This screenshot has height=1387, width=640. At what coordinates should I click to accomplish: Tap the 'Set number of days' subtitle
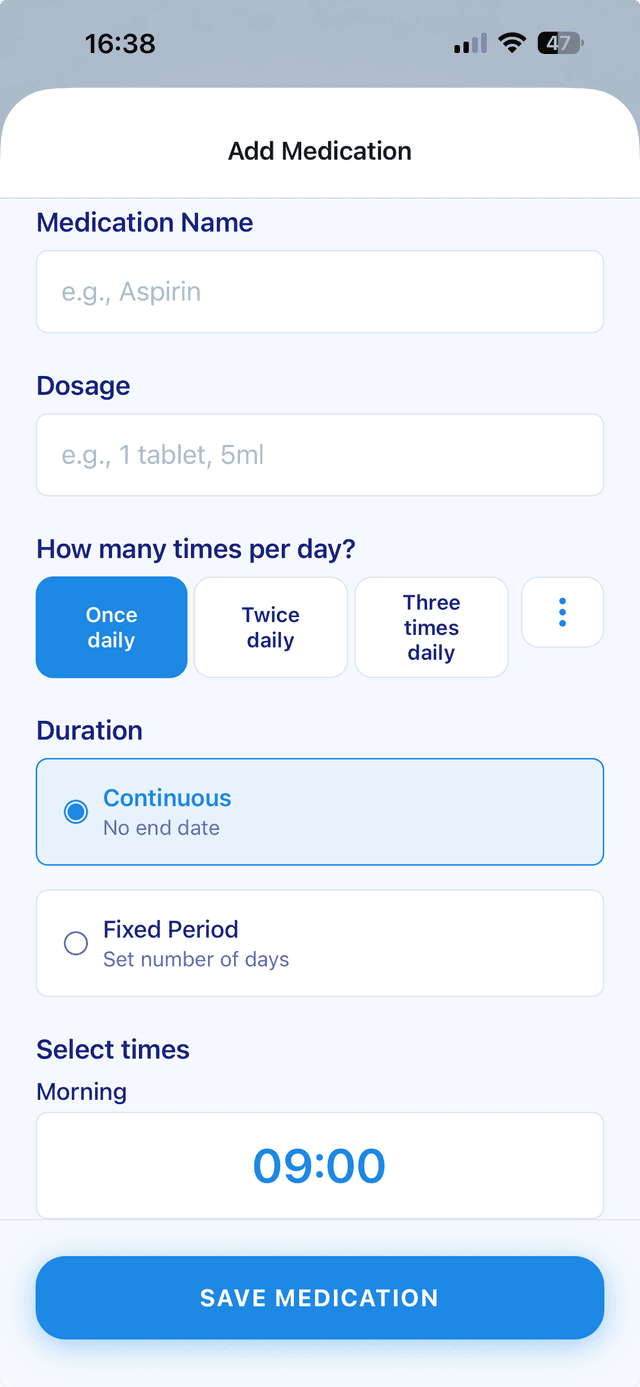[x=196, y=959]
